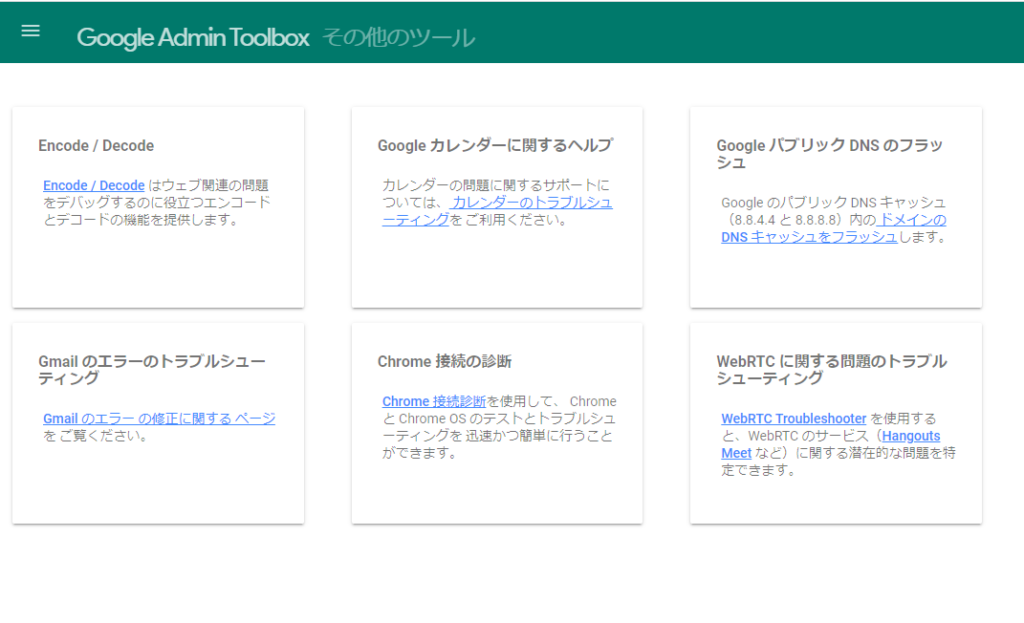
Task: Open the WebRTC Troubleshooter link
Action: pos(794,418)
